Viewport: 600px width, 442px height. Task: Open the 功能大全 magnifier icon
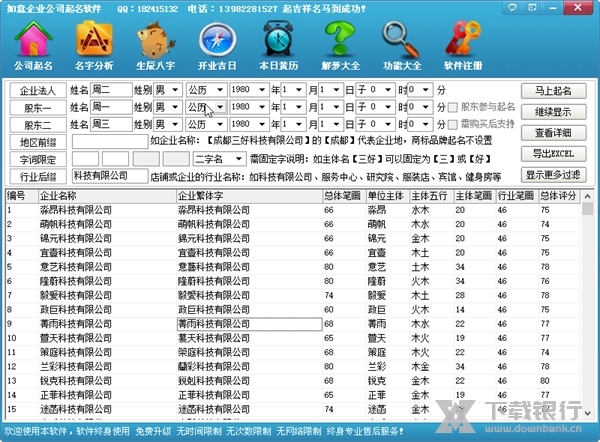402,45
